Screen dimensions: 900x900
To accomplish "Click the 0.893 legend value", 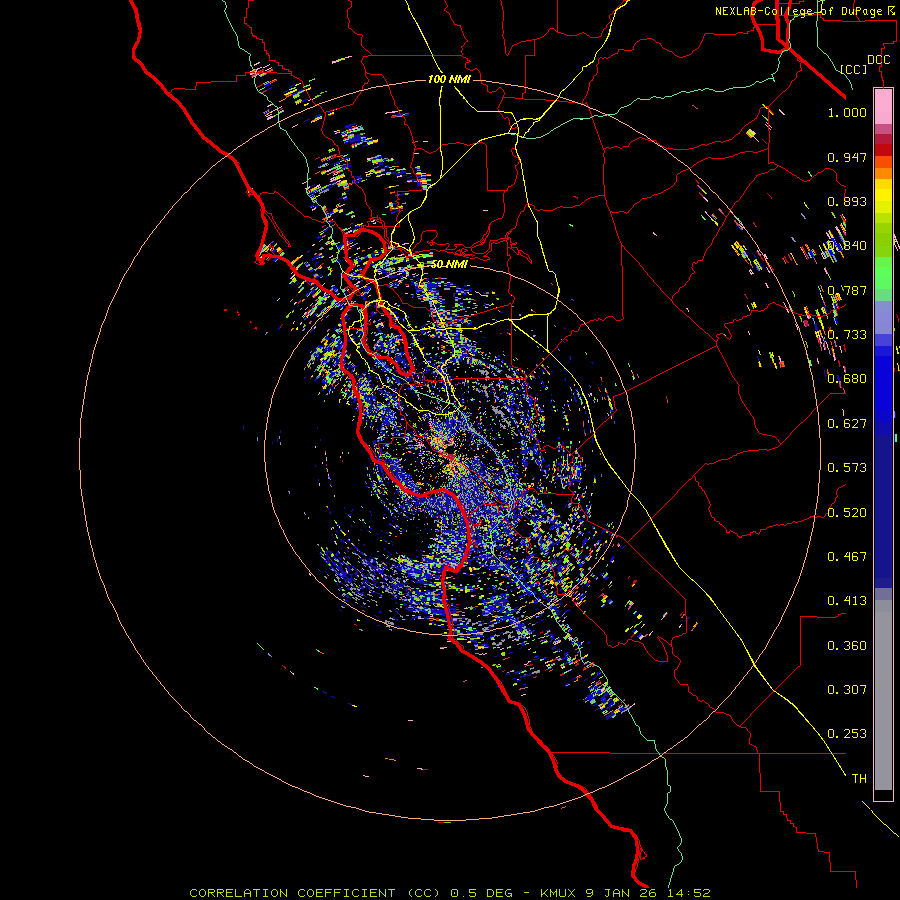I will coord(847,201).
